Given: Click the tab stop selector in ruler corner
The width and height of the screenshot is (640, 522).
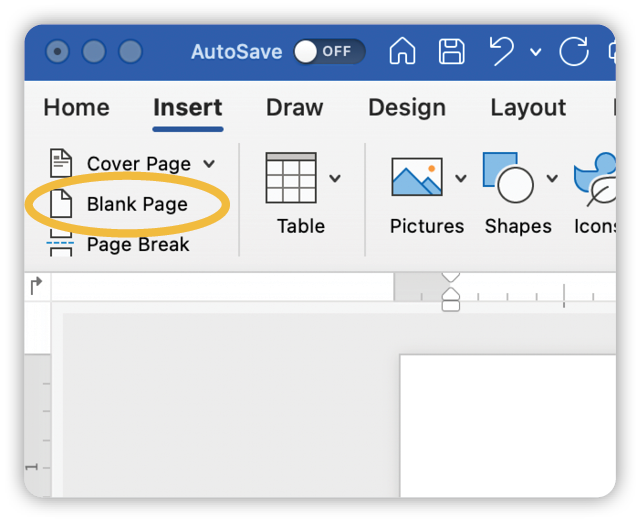Looking at the screenshot, I should click(x=37, y=285).
